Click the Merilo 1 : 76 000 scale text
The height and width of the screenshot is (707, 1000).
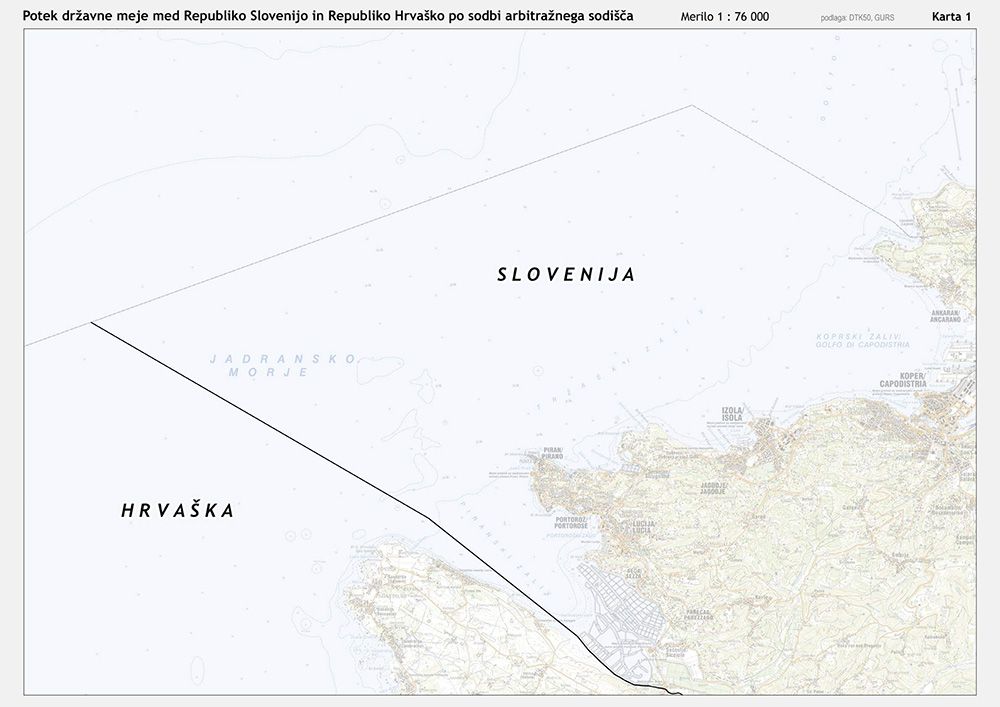[x=724, y=18]
